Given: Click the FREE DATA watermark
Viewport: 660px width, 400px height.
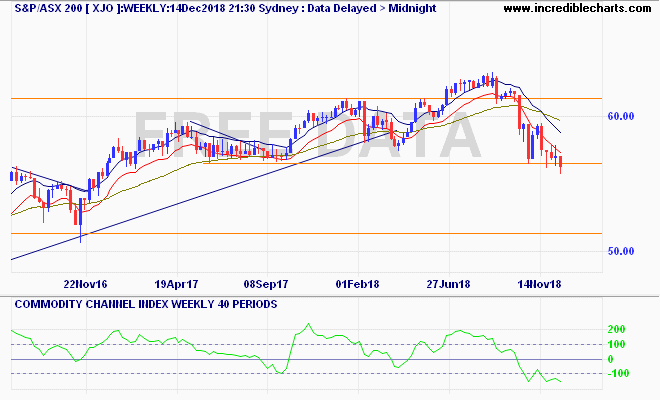Looking at the screenshot, I should tap(300, 133).
